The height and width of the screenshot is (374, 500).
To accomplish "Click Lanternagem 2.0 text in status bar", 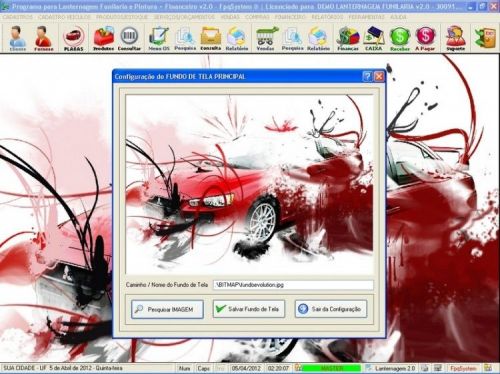I will pyautogui.click(x=395, y=368).
